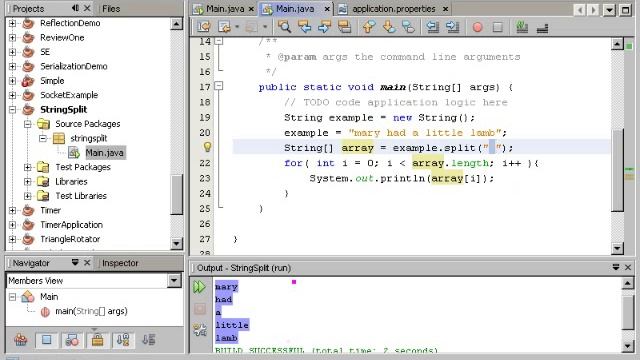Expand the Test Packages folder
The width and height of the screenshot is (640, 360).
click(27, 167)
